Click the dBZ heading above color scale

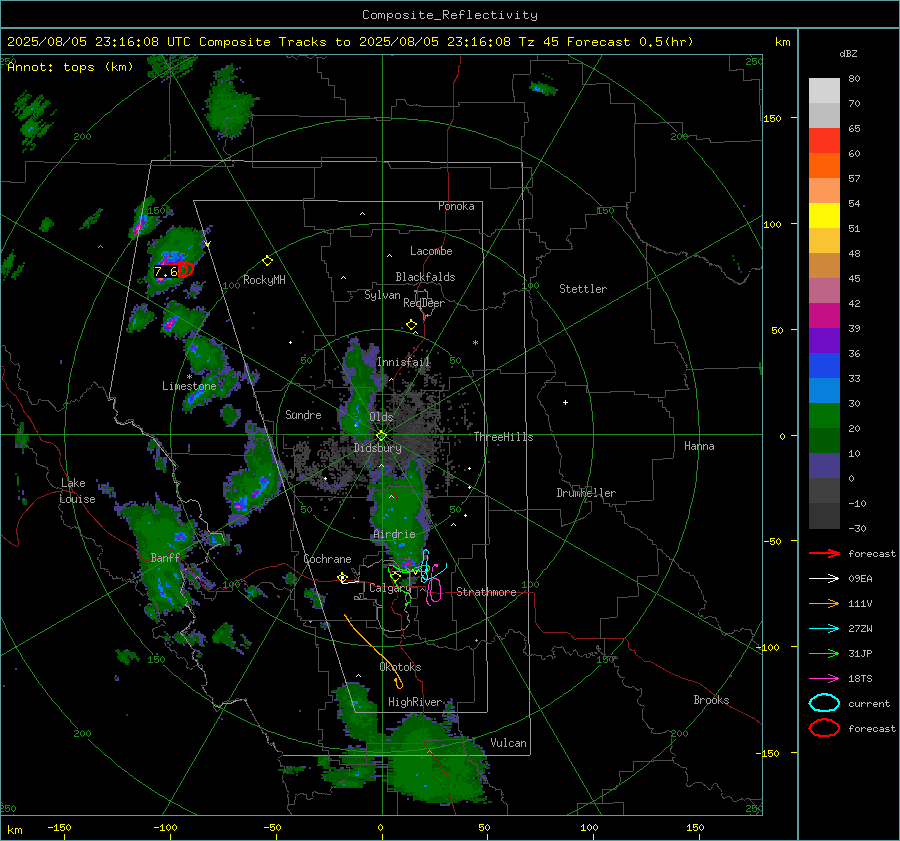pos(848,53)
